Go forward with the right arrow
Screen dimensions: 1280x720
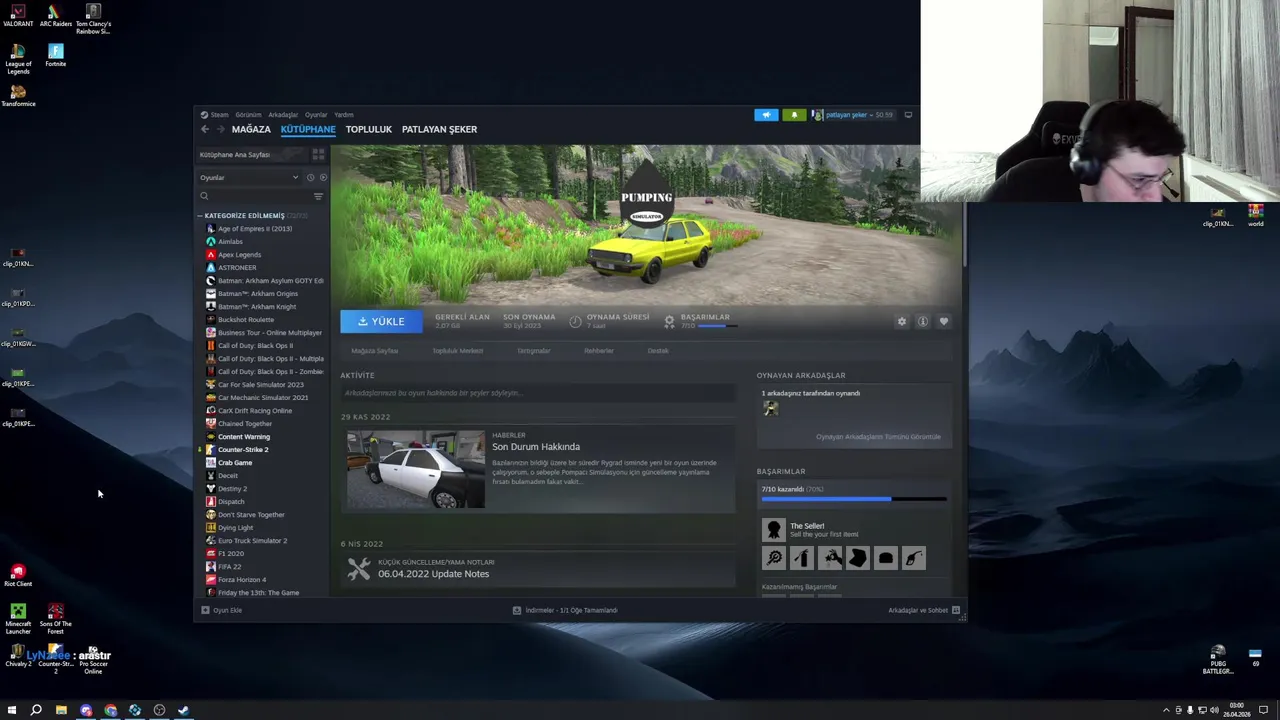pos(221,129)
